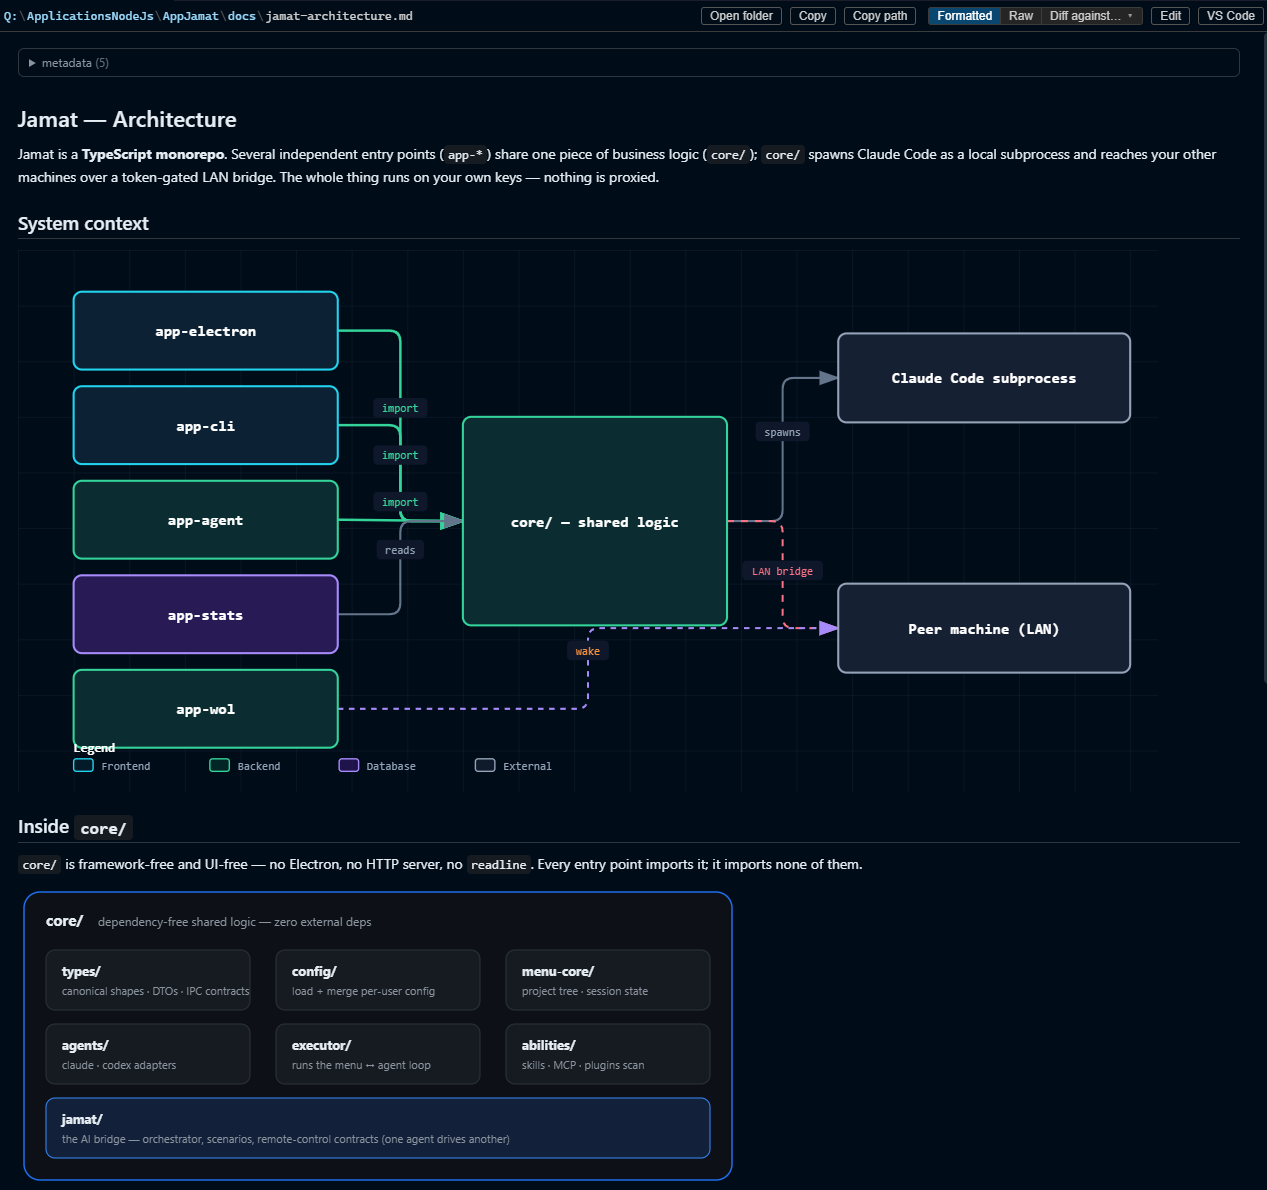This screenshot has width=1267, height=1190.
Task: Click the Edit button
Action: [x=1170, y=16]
